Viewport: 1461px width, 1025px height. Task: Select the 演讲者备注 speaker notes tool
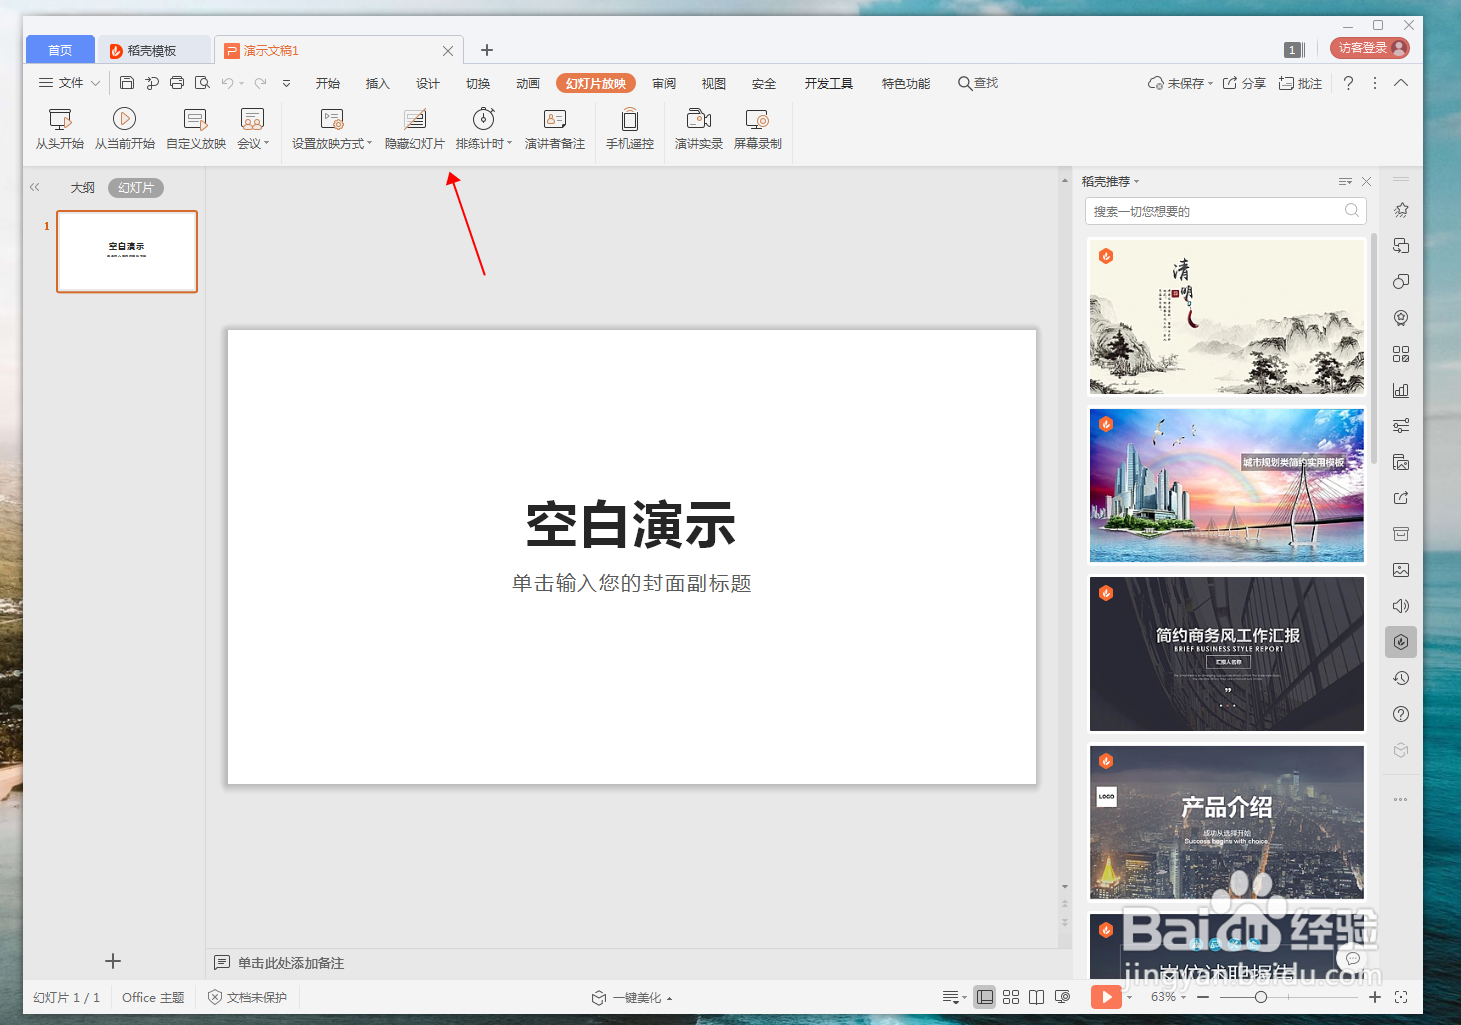coord(554,130)
